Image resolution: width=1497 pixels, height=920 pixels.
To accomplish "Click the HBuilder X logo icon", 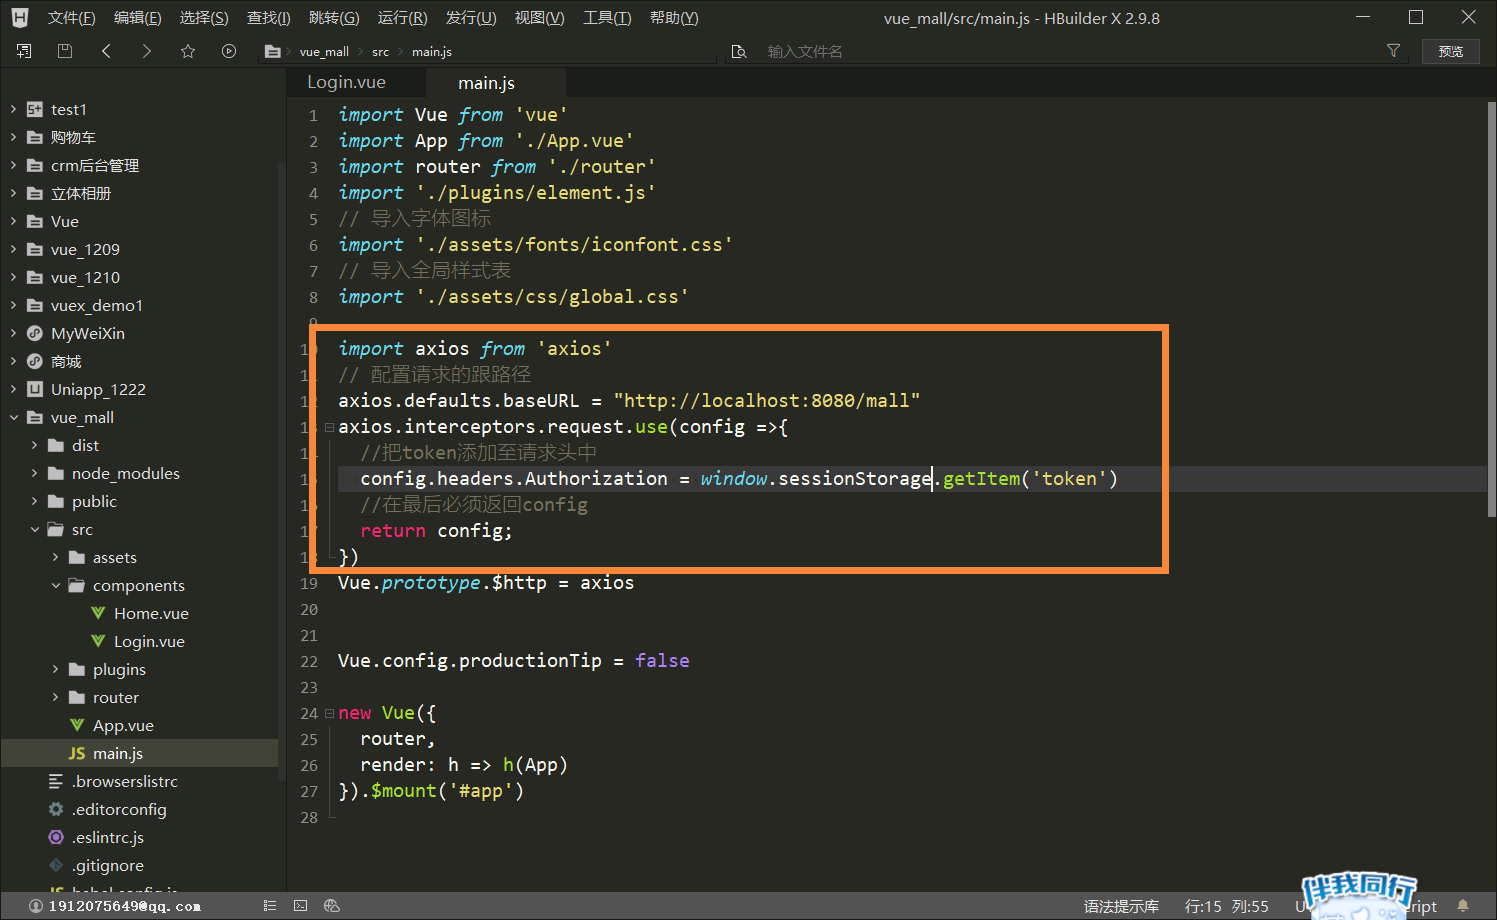I will (x=20, y=18).
